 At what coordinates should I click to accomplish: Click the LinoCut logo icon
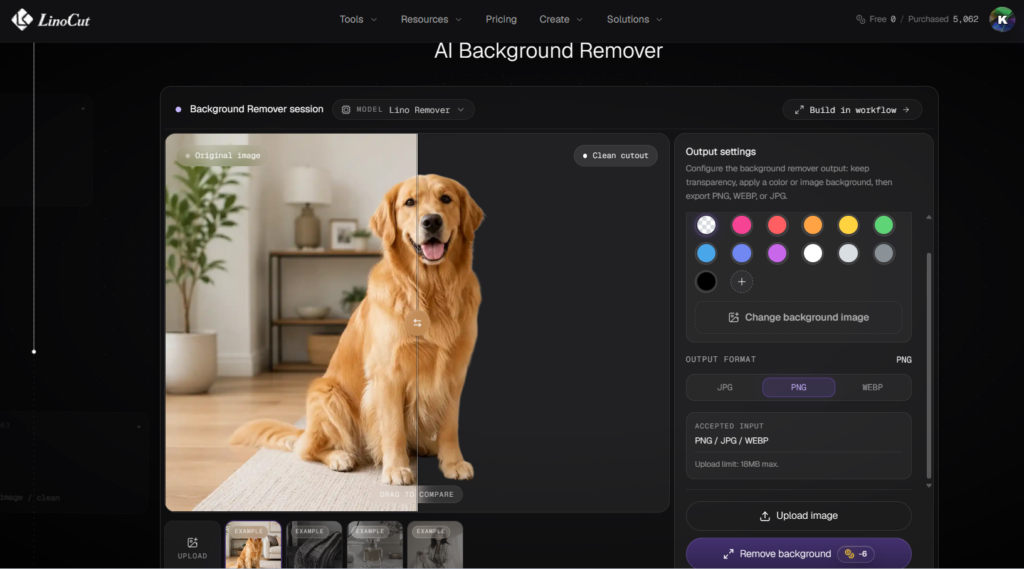(22, 20)
